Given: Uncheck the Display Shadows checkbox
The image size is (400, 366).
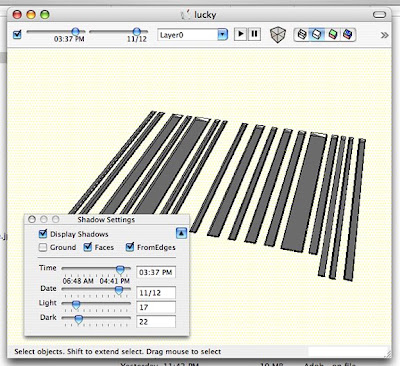Looking at the screenshot, I should pos(43,234).
